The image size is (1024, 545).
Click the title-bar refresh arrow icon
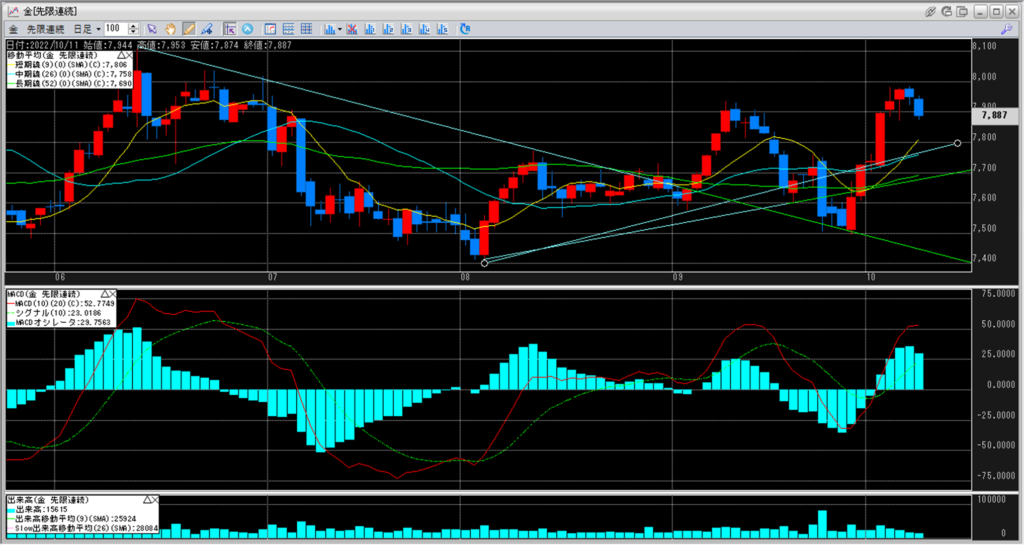pos(946,11)
